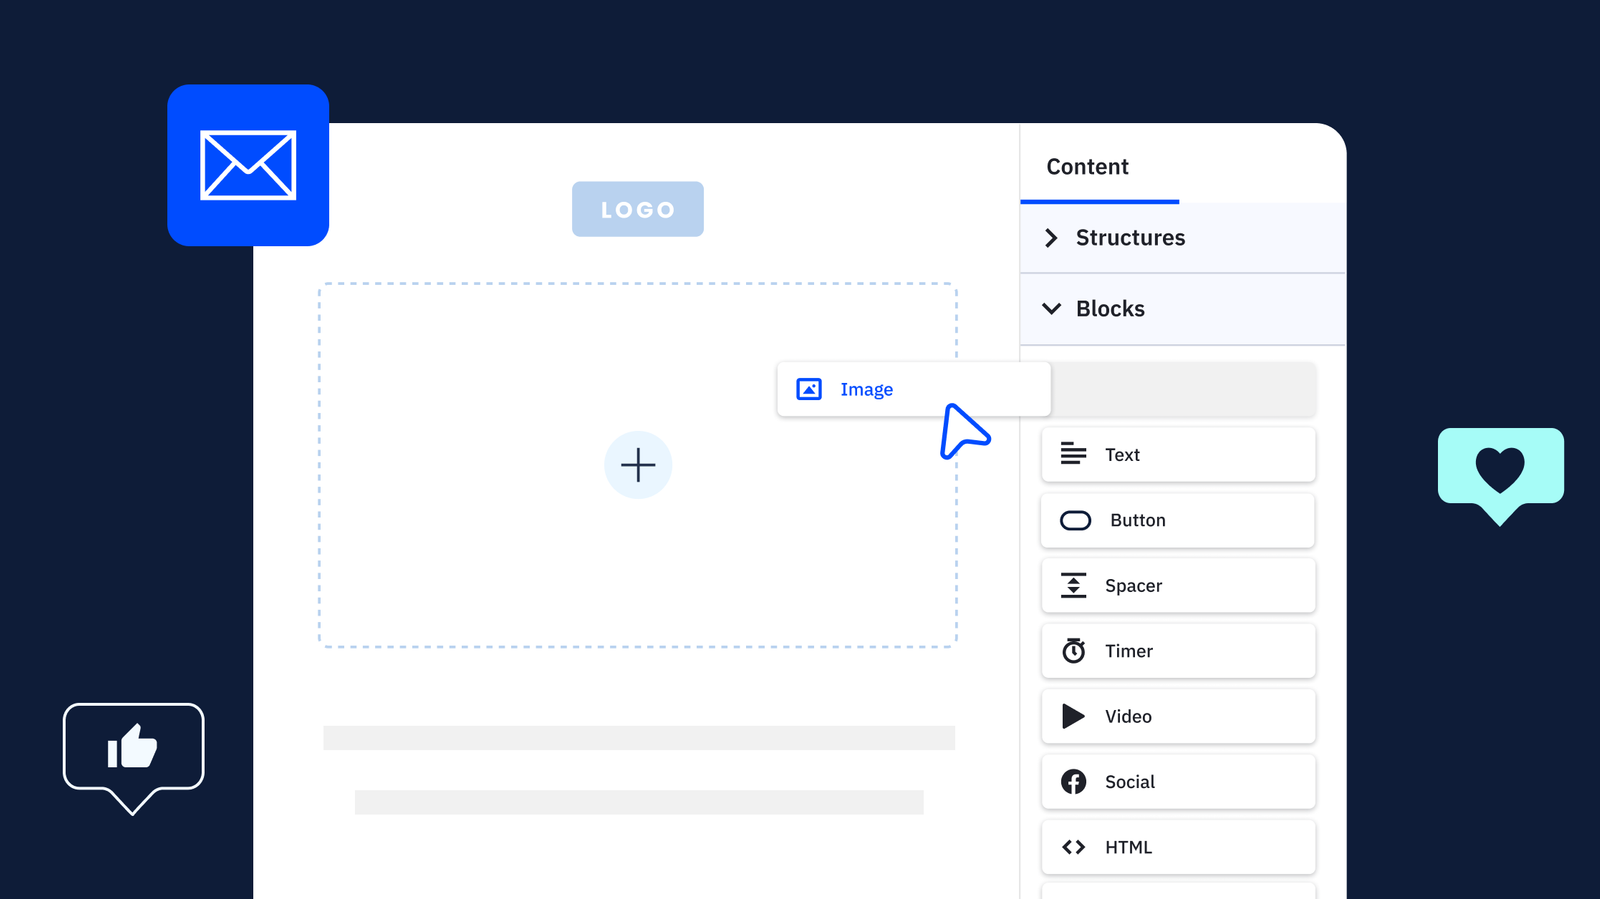Click the Video play triangle icon
The image size is (1600, 899).
[x=1073, y=716]
